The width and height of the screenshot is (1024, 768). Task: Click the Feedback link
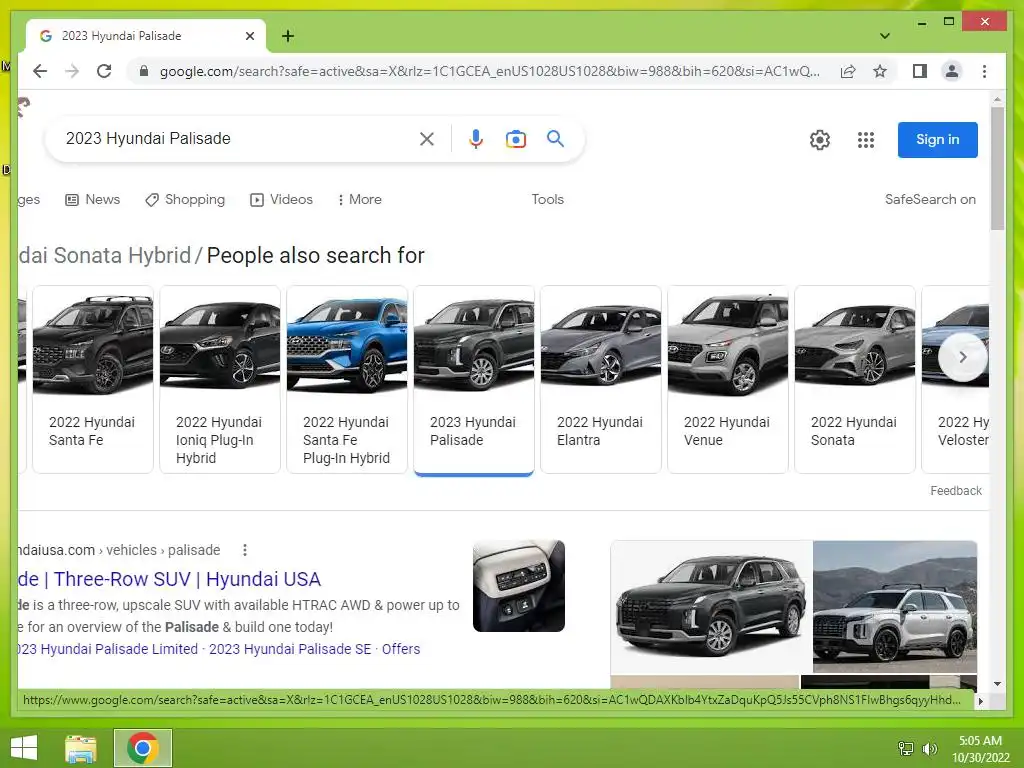tap(955, 490)
